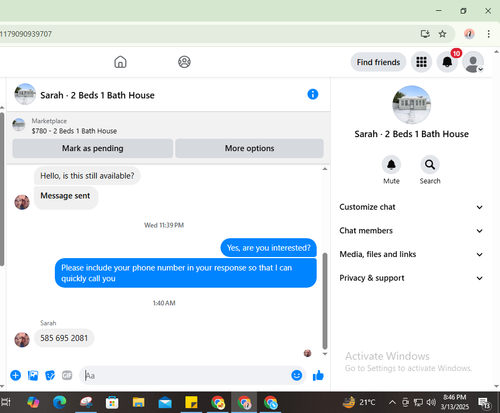This screenshot has width=500, height=413.
Task: Open the account profile avatar menu
Action: coord(473,62)
